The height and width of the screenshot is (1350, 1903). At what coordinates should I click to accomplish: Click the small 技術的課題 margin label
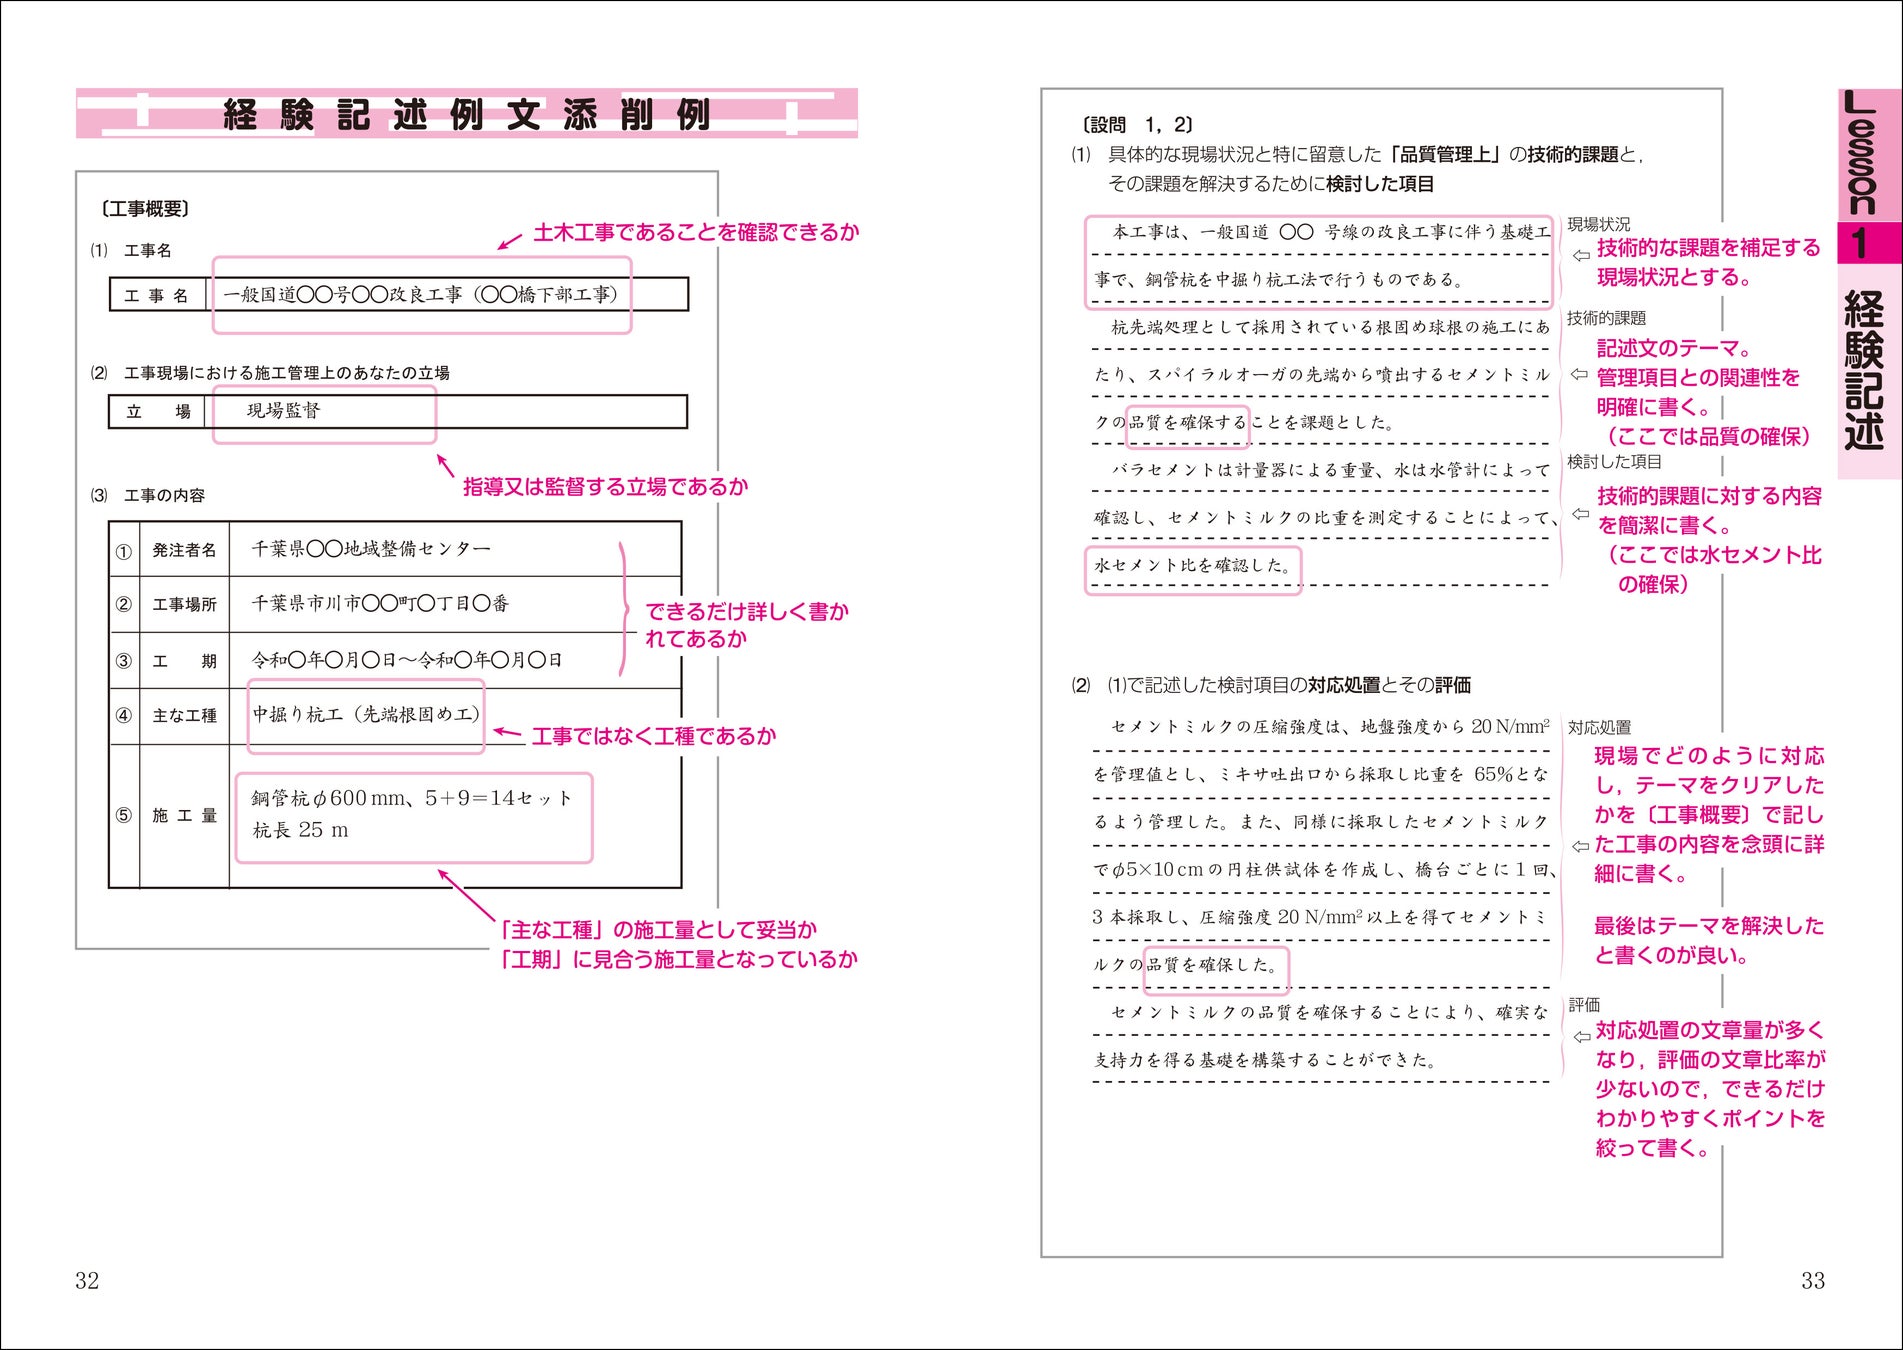pos(1606,318)
